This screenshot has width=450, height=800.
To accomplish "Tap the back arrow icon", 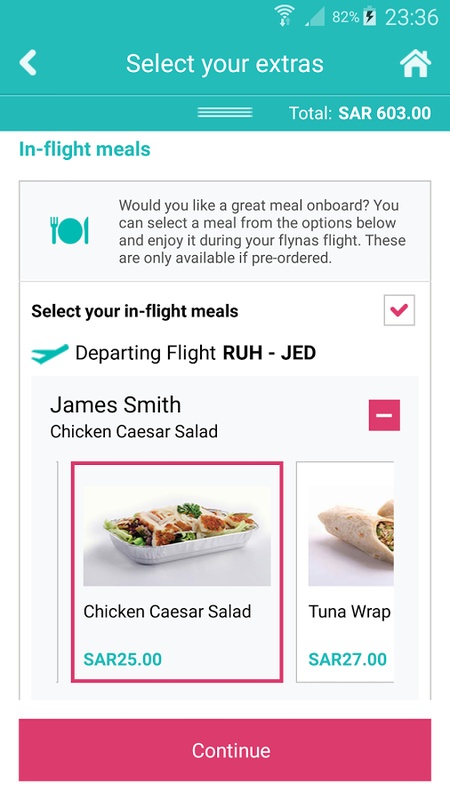I will click(x=28, y=63).
